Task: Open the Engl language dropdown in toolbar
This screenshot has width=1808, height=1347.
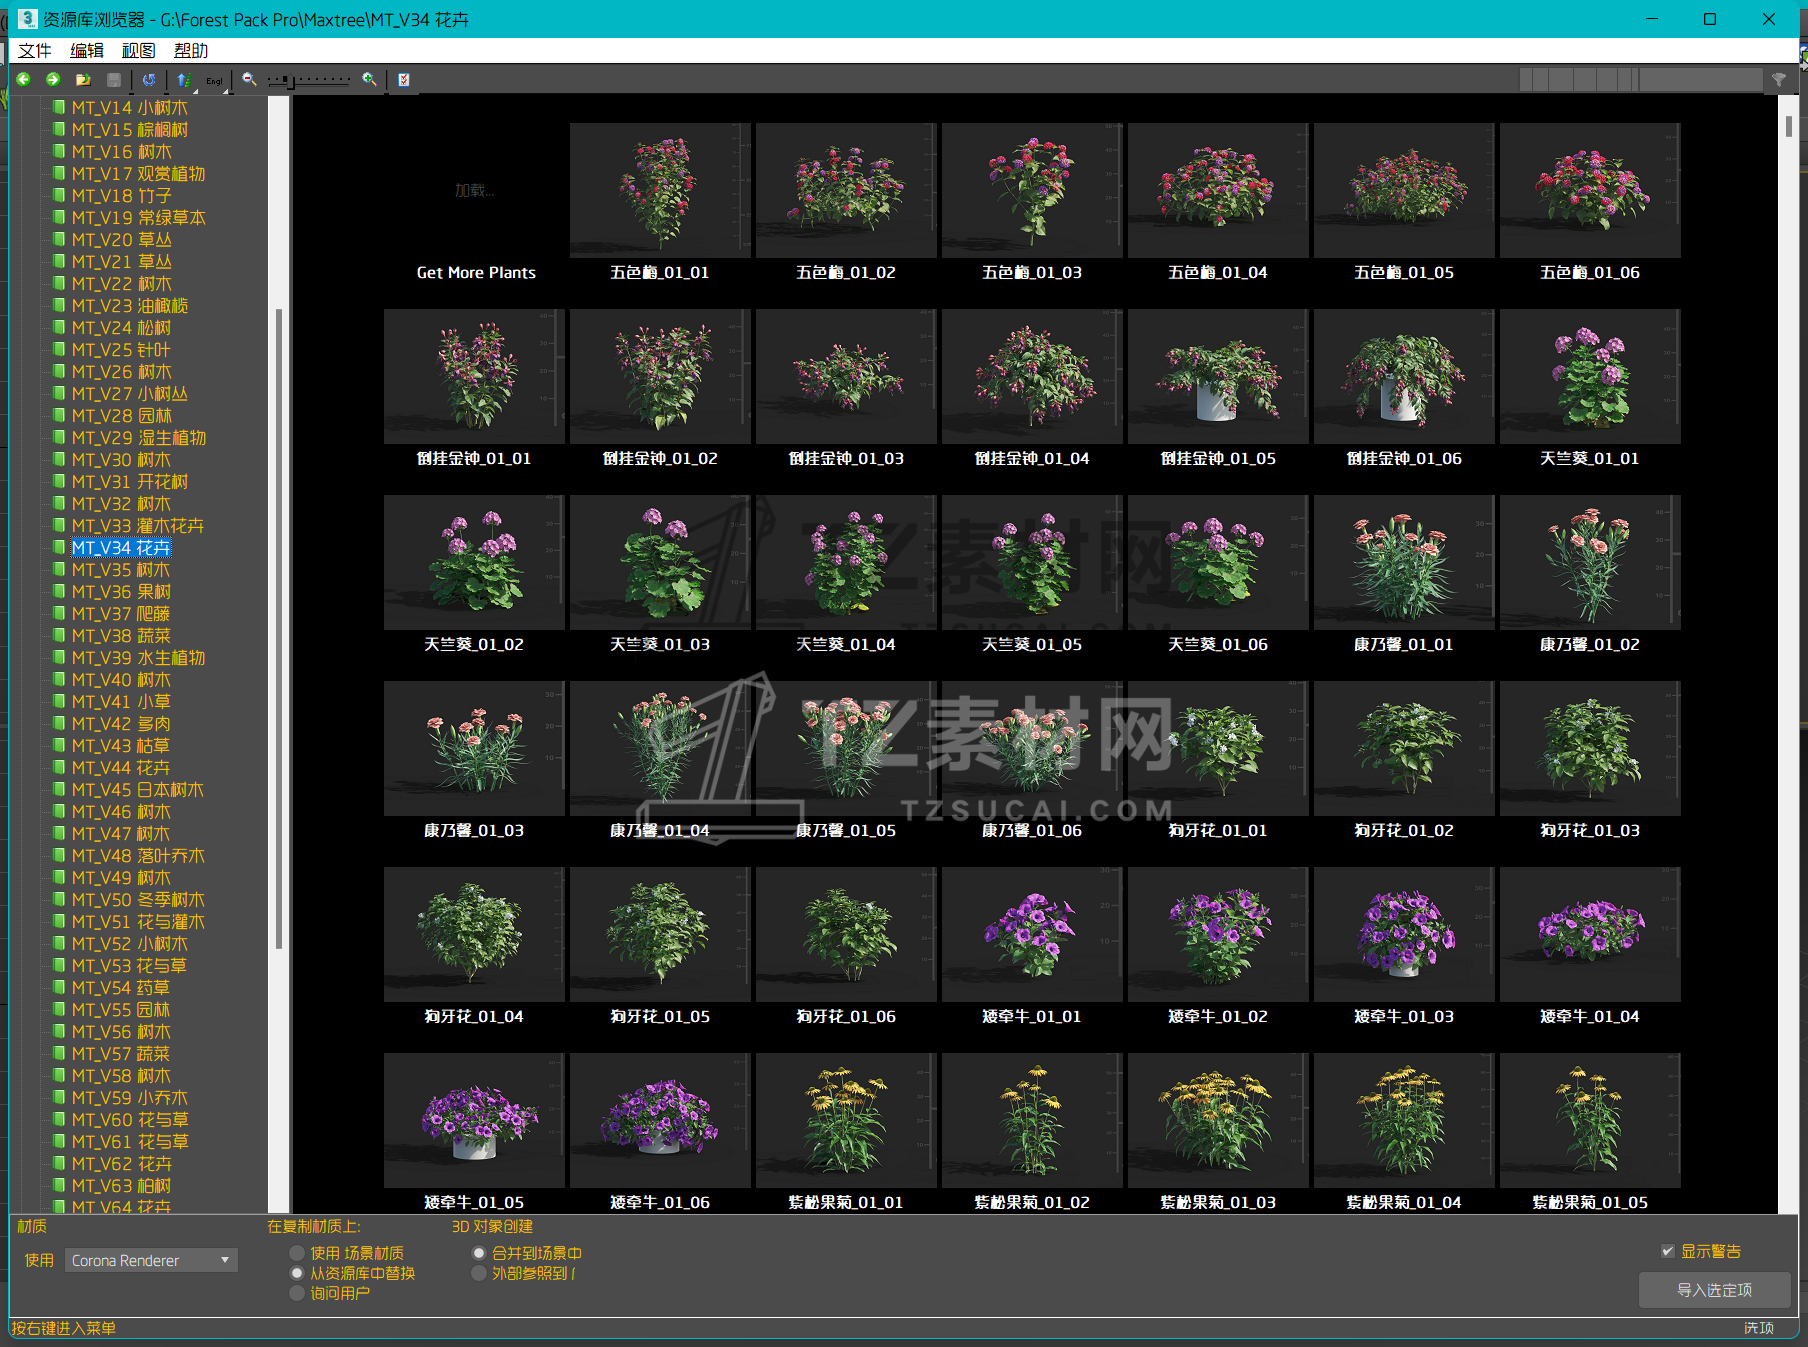Action: click(215, 81)
